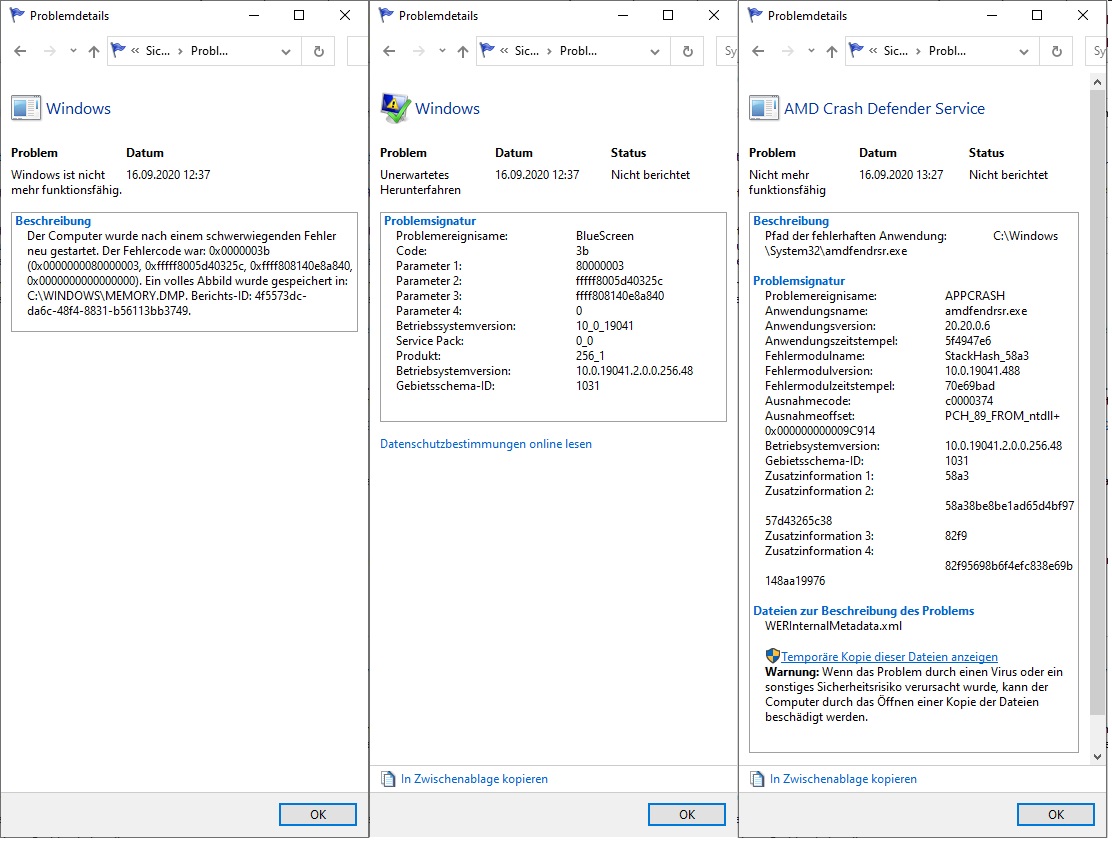Refresh the first Problemdetails window
Screen dimensions: 1112x842
click(318, 51)
